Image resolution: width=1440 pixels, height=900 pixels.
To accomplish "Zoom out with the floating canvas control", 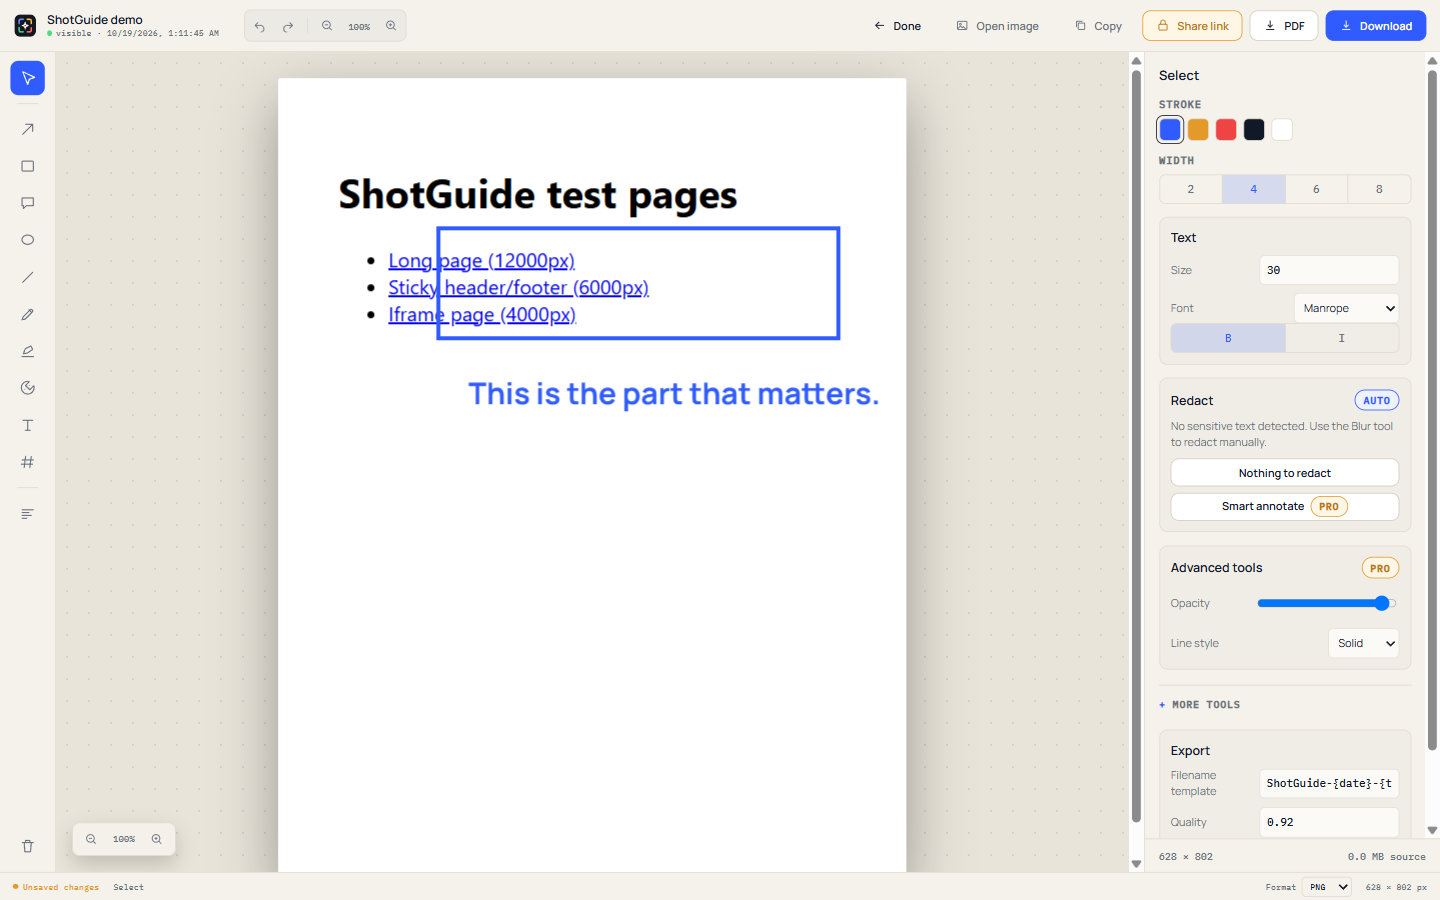I will 91,839.
